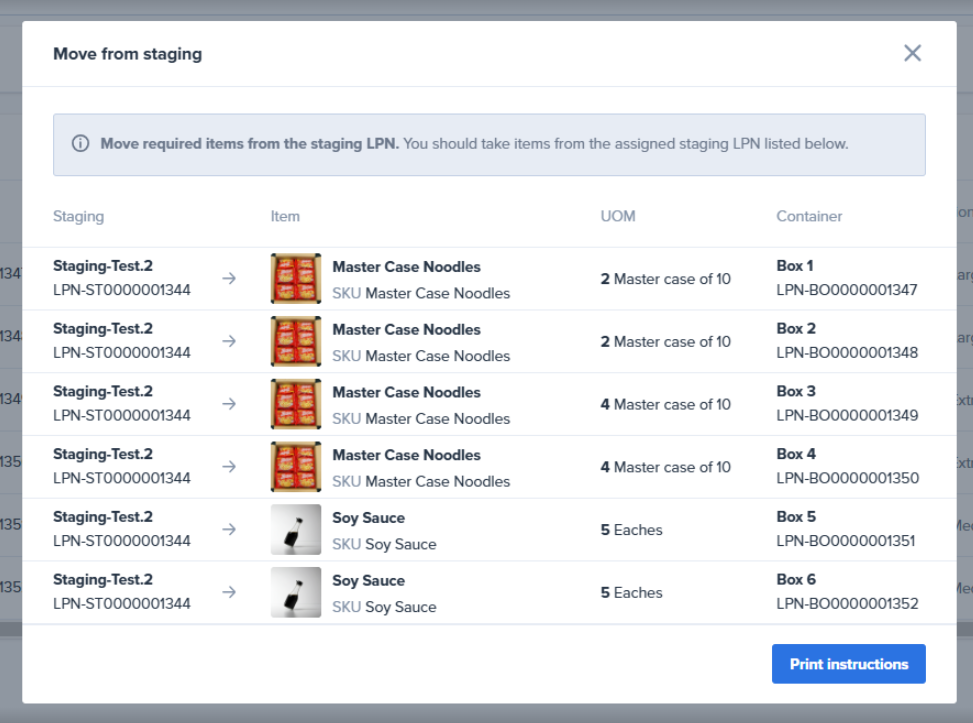Open the Soy Sauce thumbnail for Box 5
Image resolution: width=973 pixels, height=723 pixels.
pos(296,529)
